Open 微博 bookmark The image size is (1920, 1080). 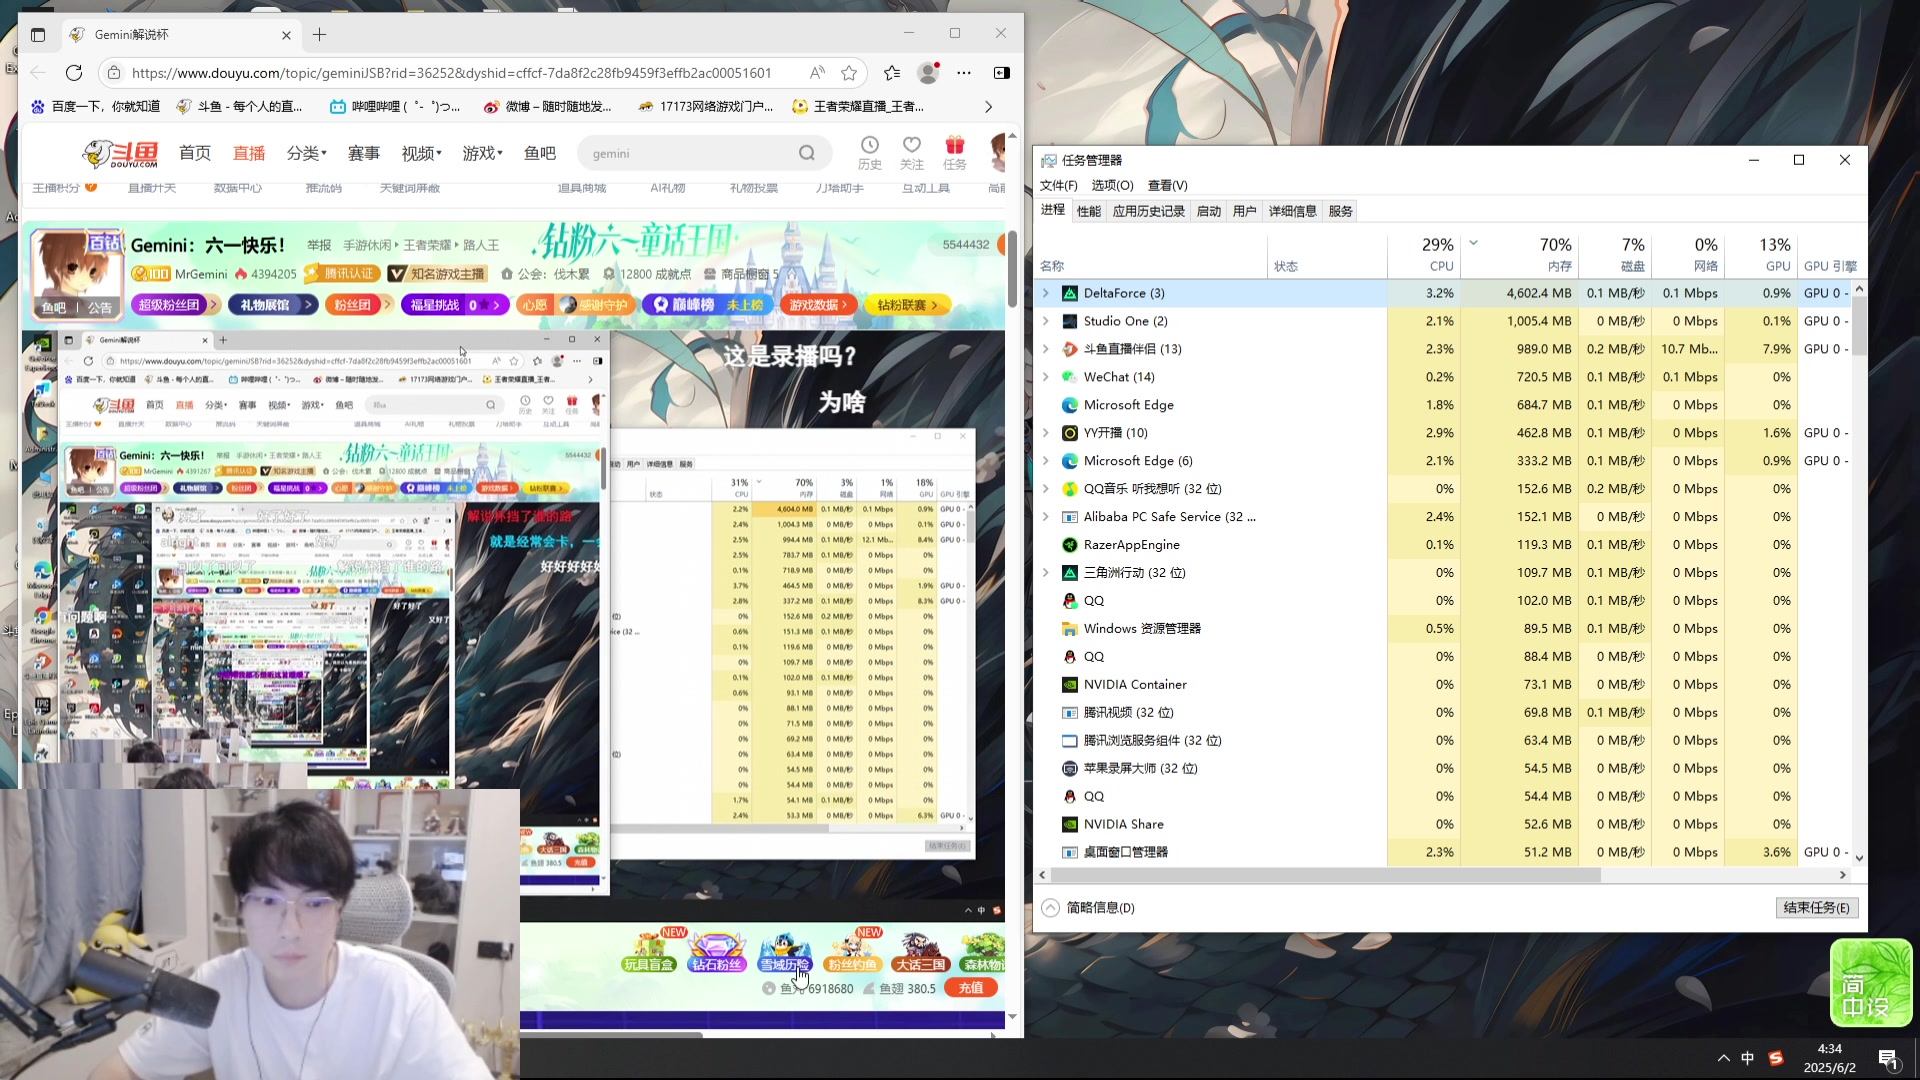(548, 106)
